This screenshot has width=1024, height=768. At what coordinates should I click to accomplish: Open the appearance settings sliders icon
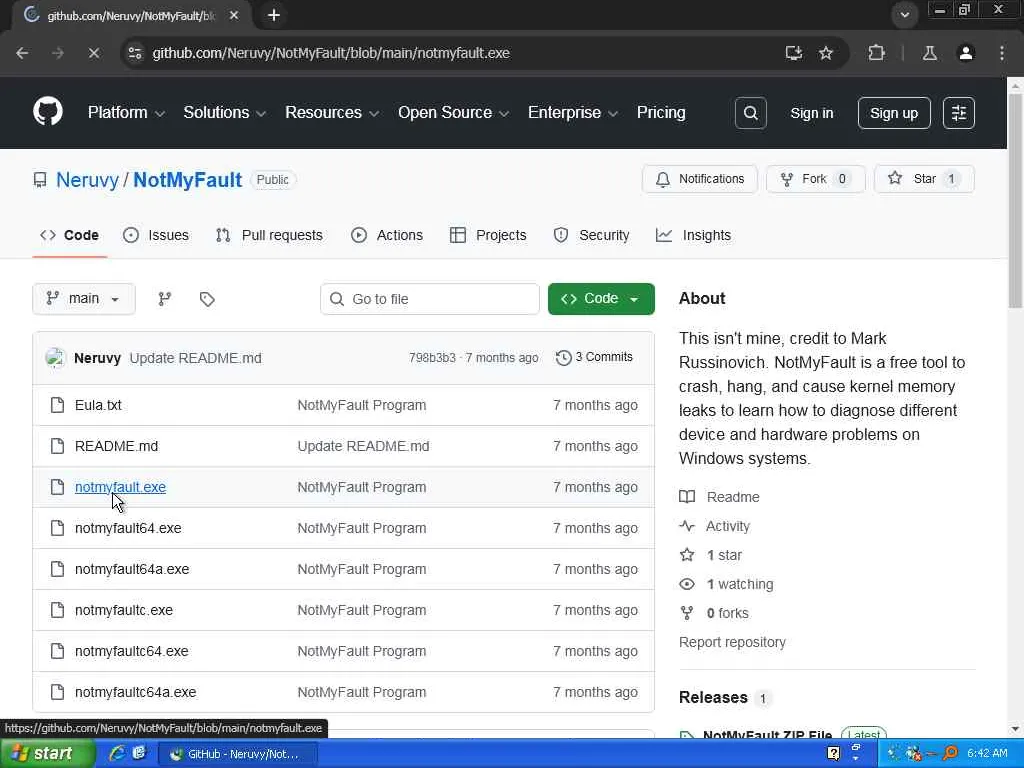tap(959, 113)
